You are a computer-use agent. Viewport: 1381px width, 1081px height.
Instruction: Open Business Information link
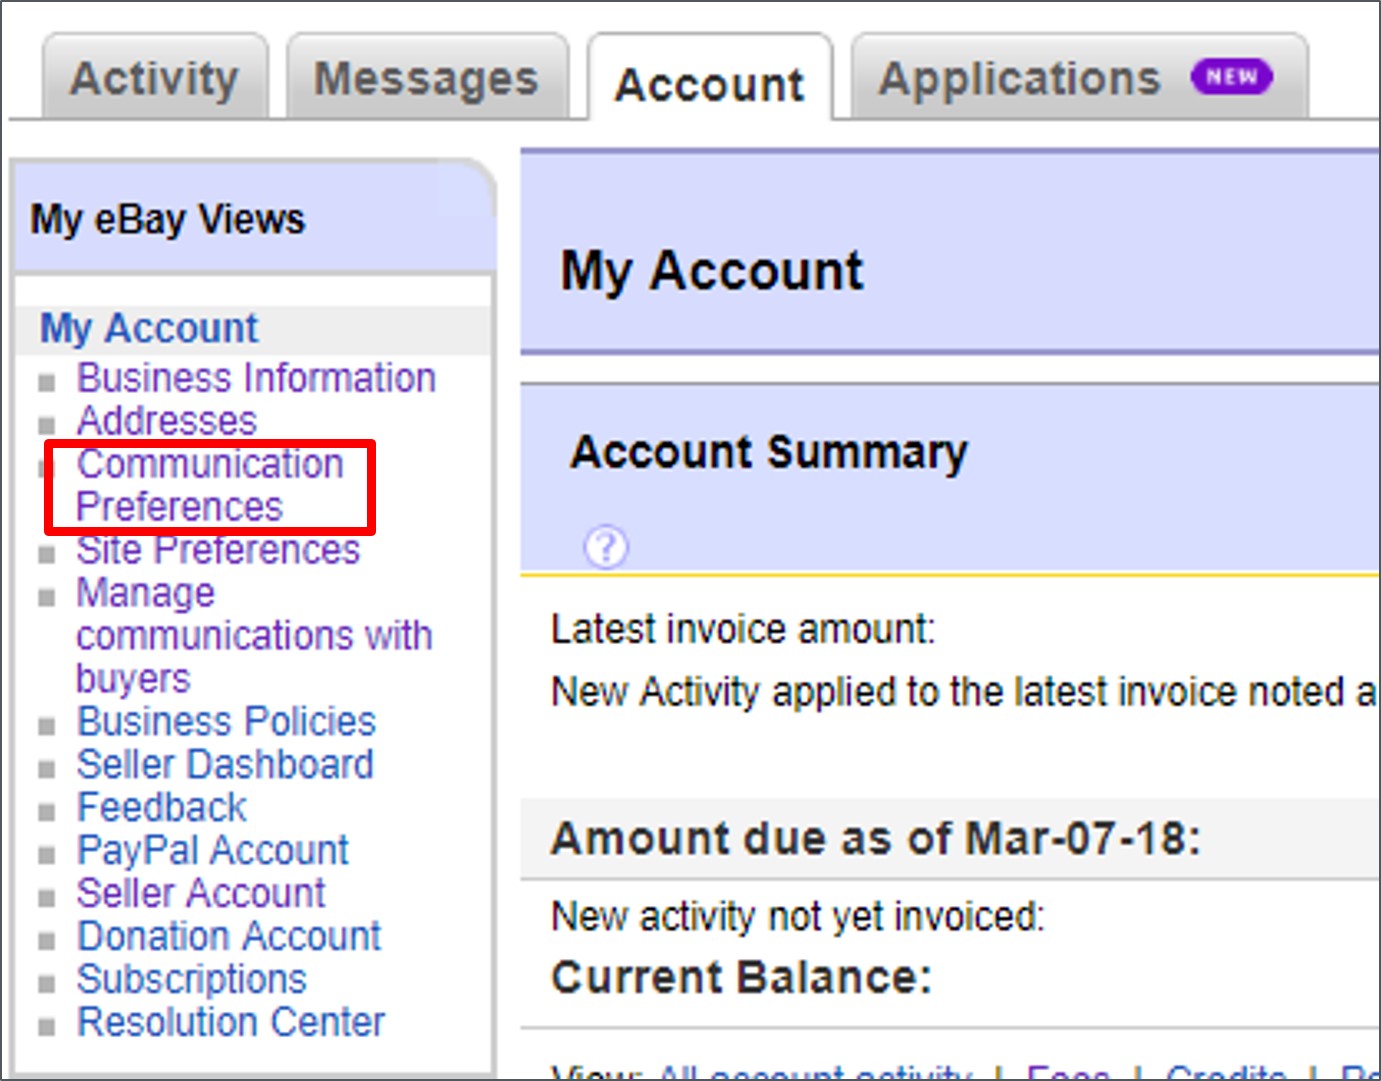(x=256, y=378)
